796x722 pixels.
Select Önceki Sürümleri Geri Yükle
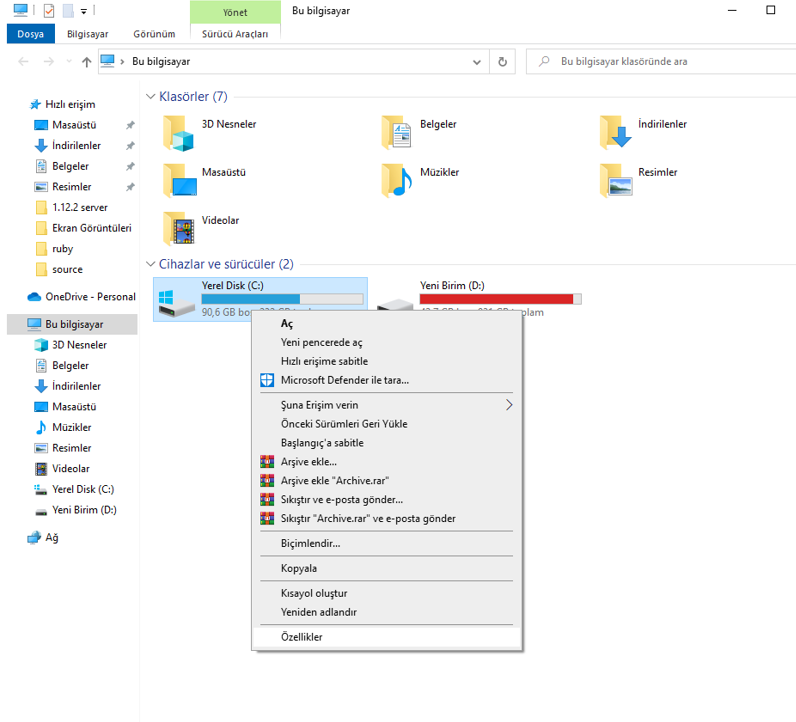387,424
